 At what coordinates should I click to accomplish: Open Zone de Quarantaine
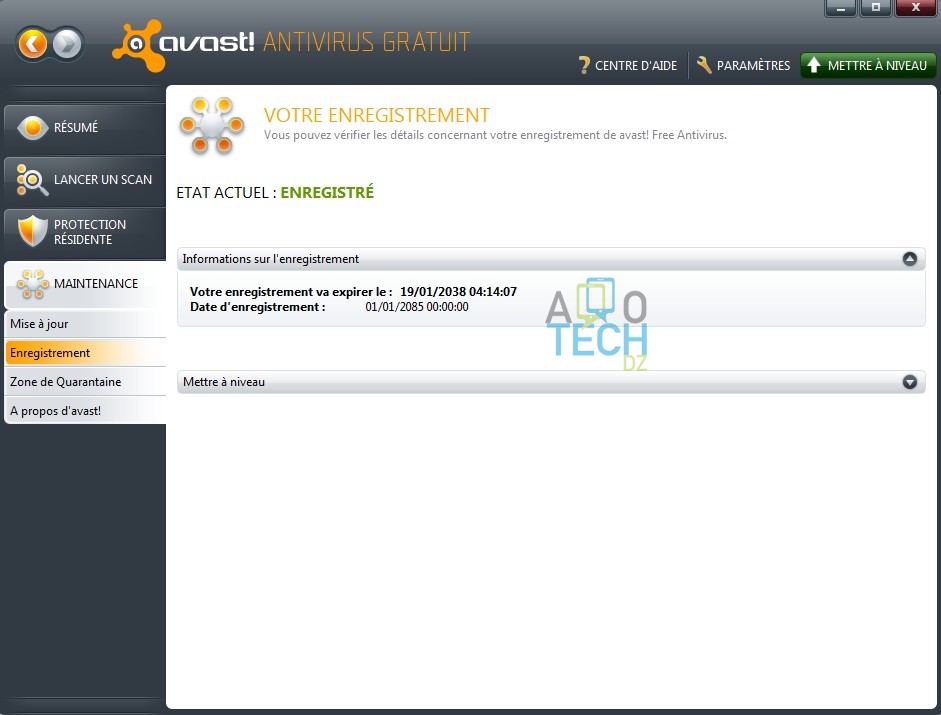(85, 382)
